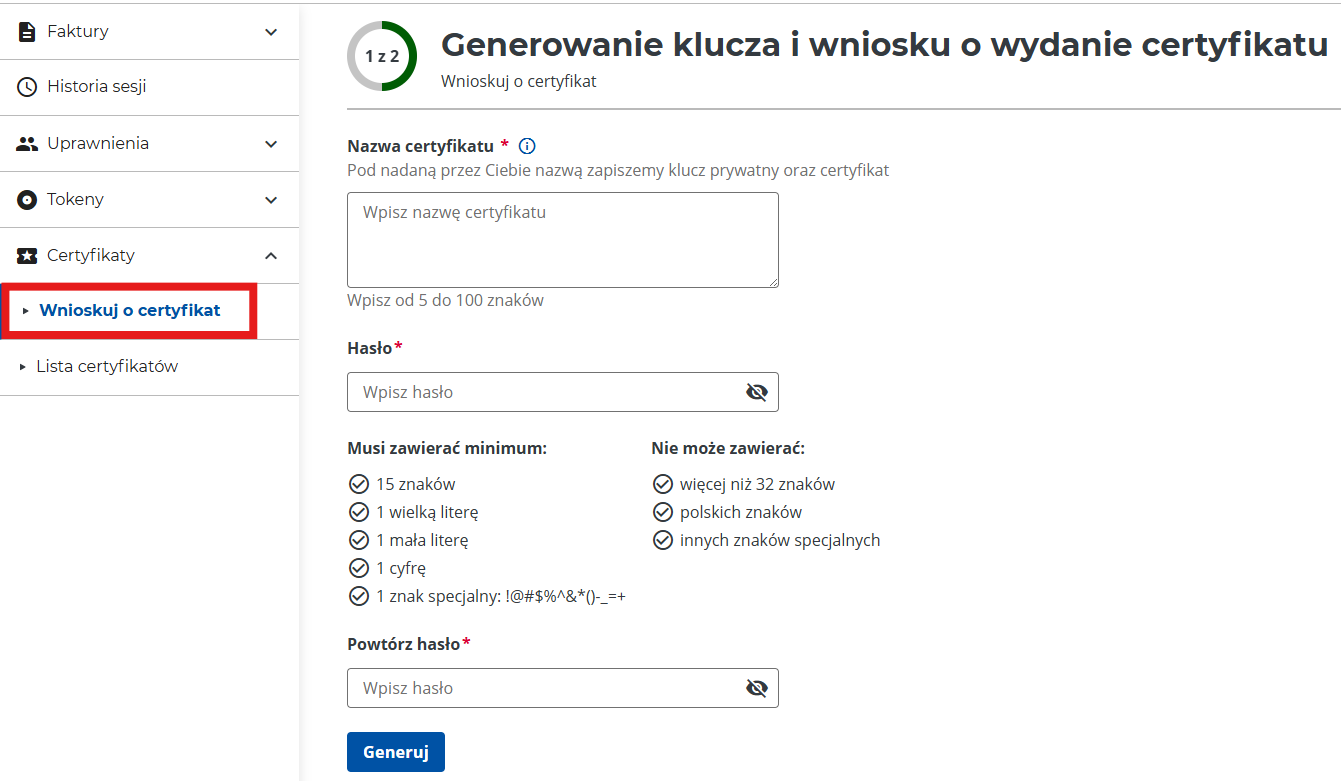
Task: Open the info tooltip next to Nazwa certyfikatu
Action: (x=527, y=146)
